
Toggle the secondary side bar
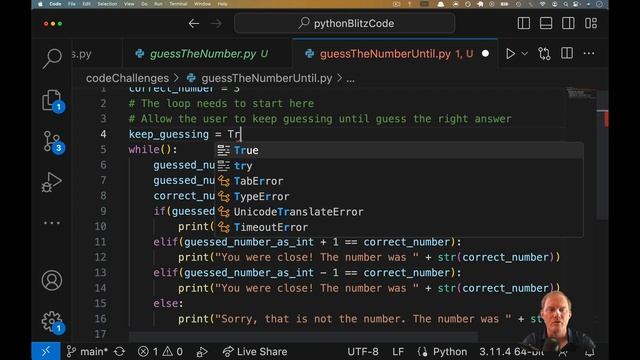(568, 23)
